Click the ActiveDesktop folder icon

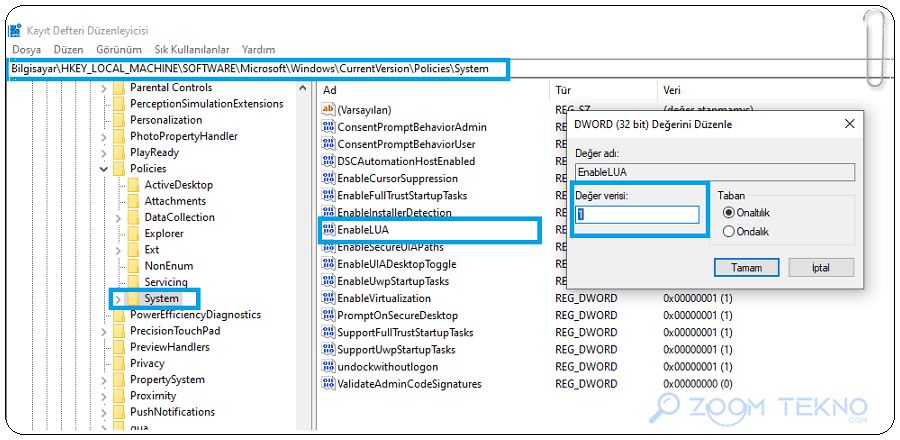click(x=133, y=185)
